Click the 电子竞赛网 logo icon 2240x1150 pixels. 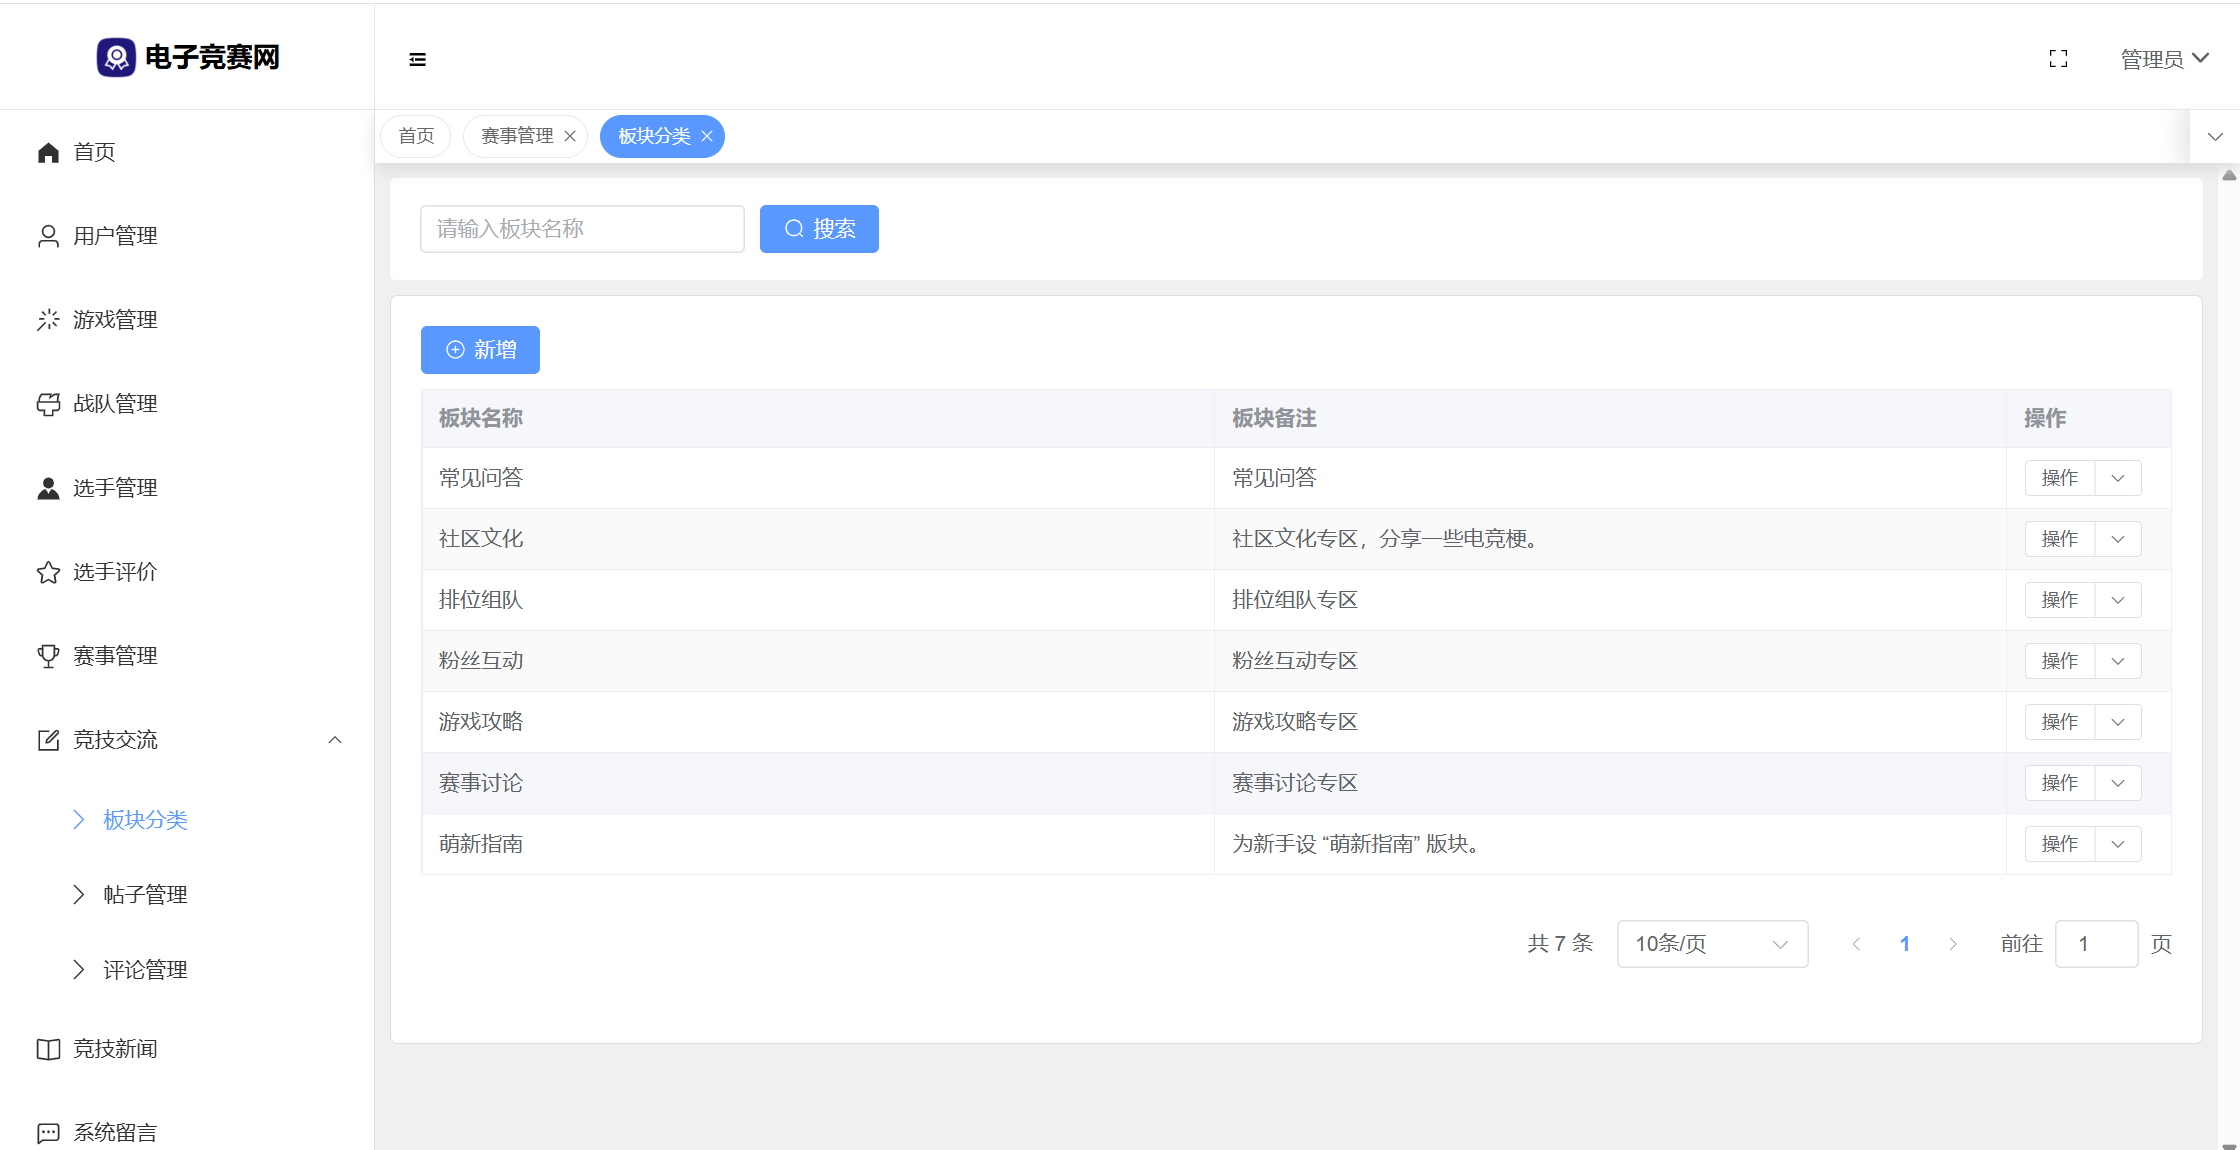point(116,57)
